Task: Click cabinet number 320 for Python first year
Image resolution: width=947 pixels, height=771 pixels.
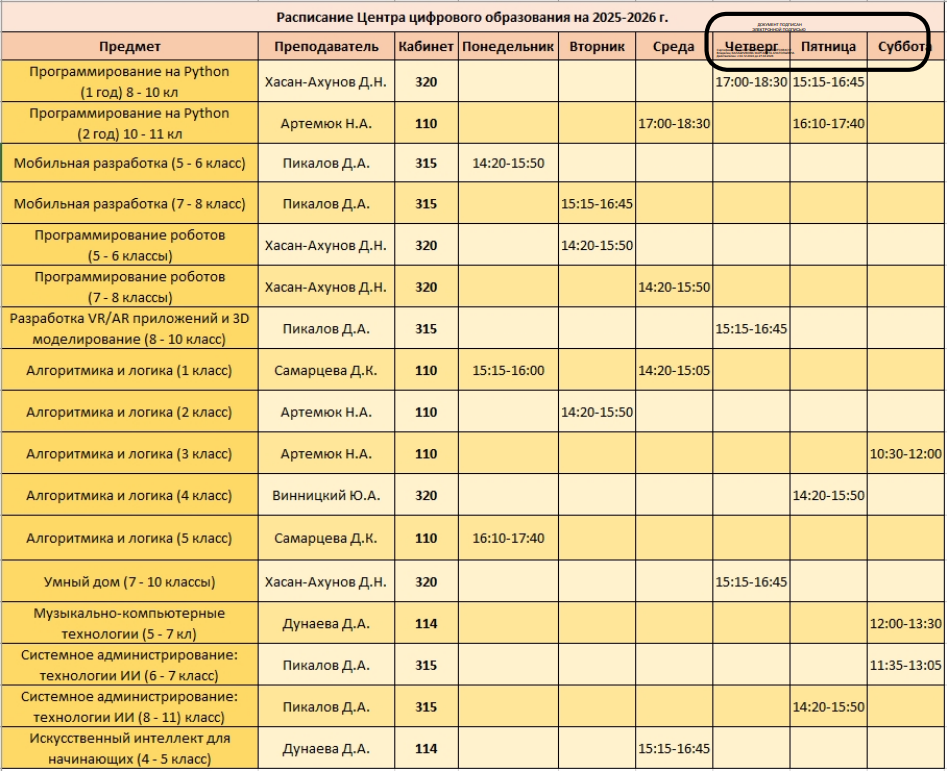Action: [x=425, y=79]
